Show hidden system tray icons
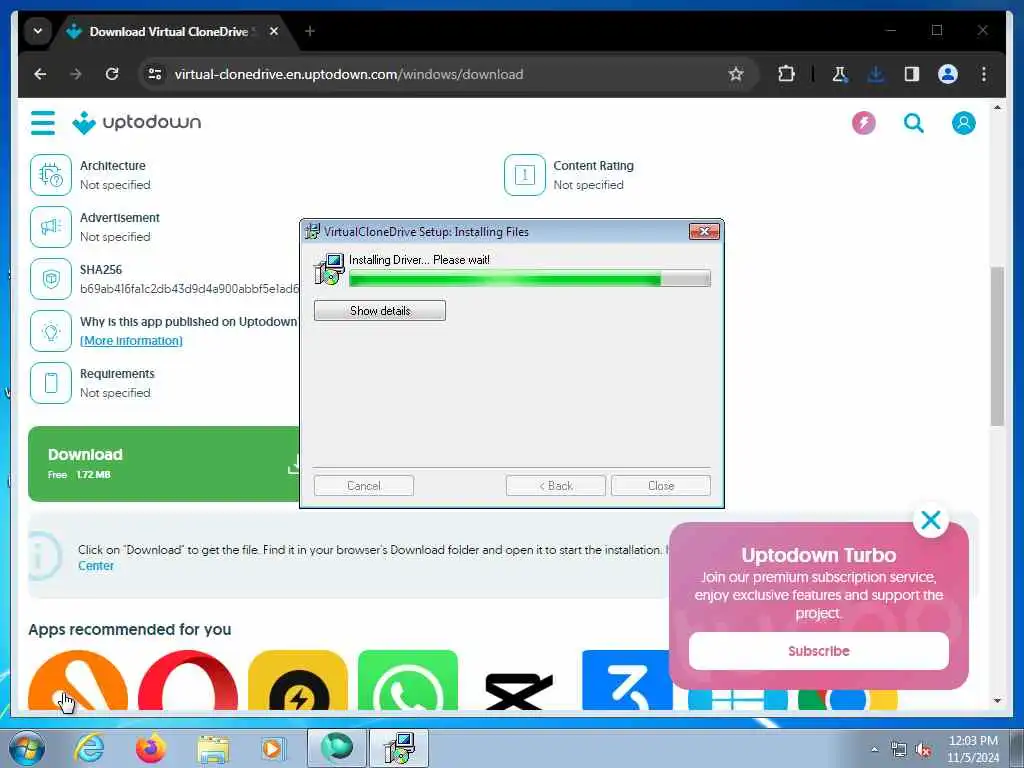 (874, 749)
